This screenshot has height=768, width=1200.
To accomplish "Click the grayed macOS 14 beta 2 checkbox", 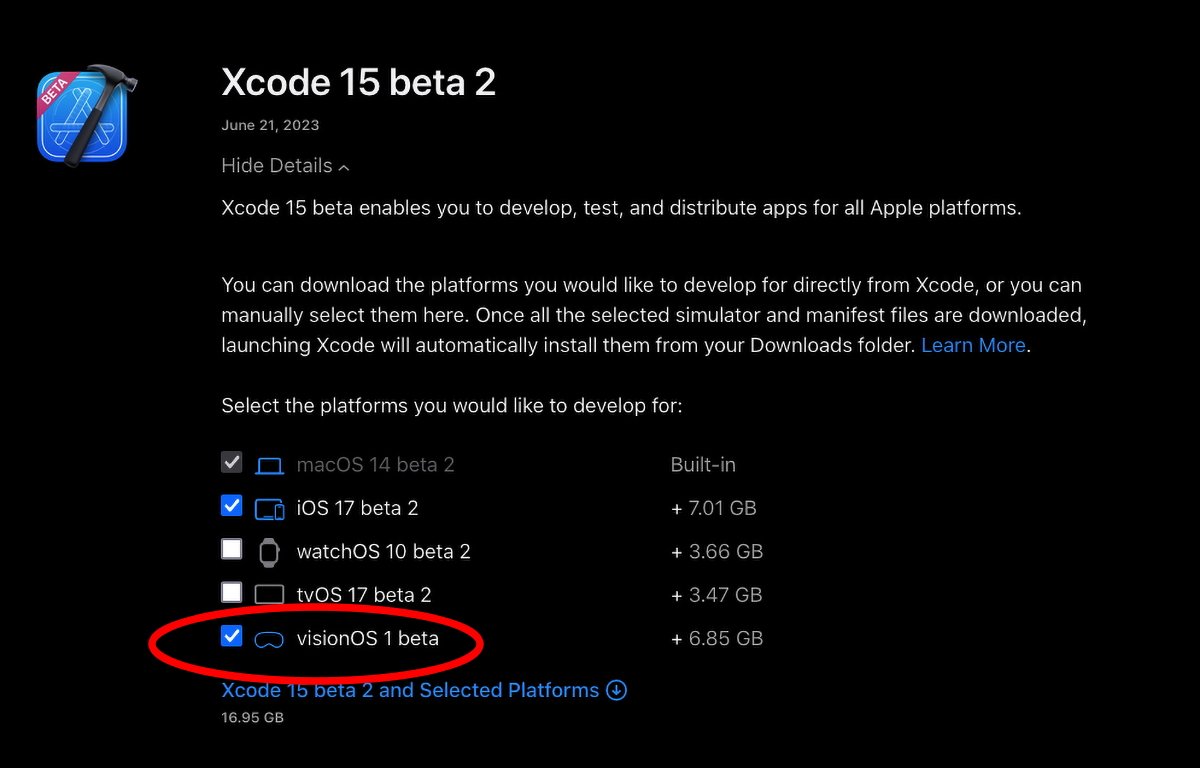I will (x=232, y=462).
